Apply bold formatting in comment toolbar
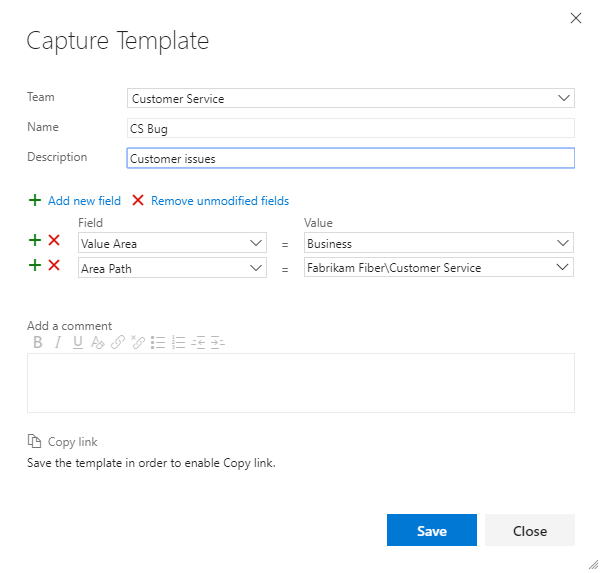 [x=38, y=342]
